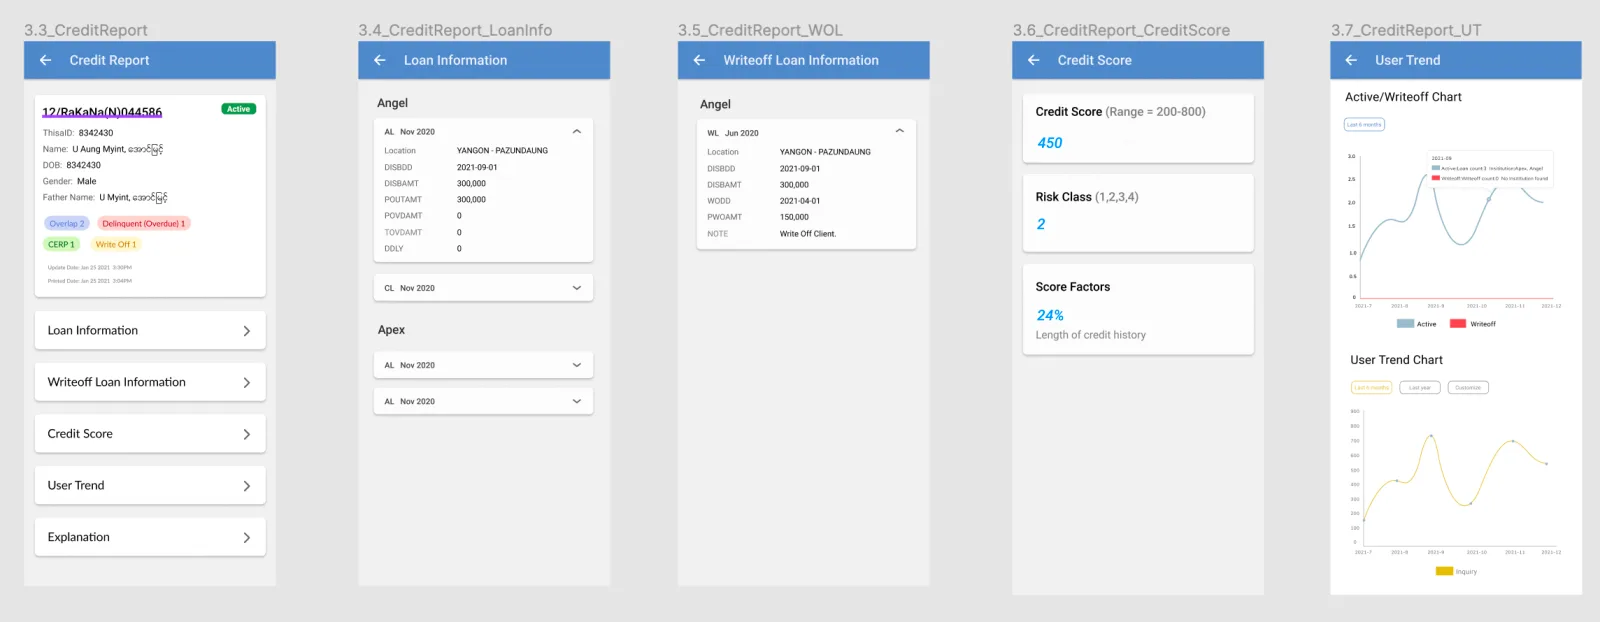Click the ThisaID value 8342430
Screen dimensions: 1600x622
(x=96, y=133)
